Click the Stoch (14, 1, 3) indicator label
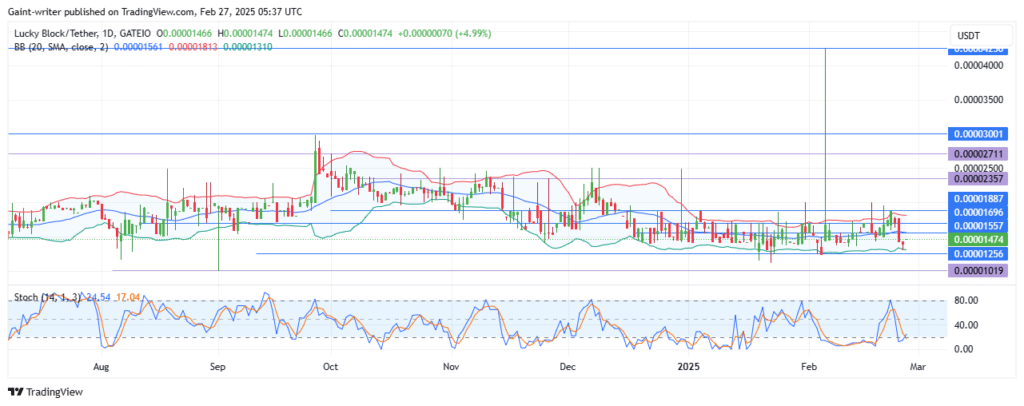 click(x=48, y=298)
